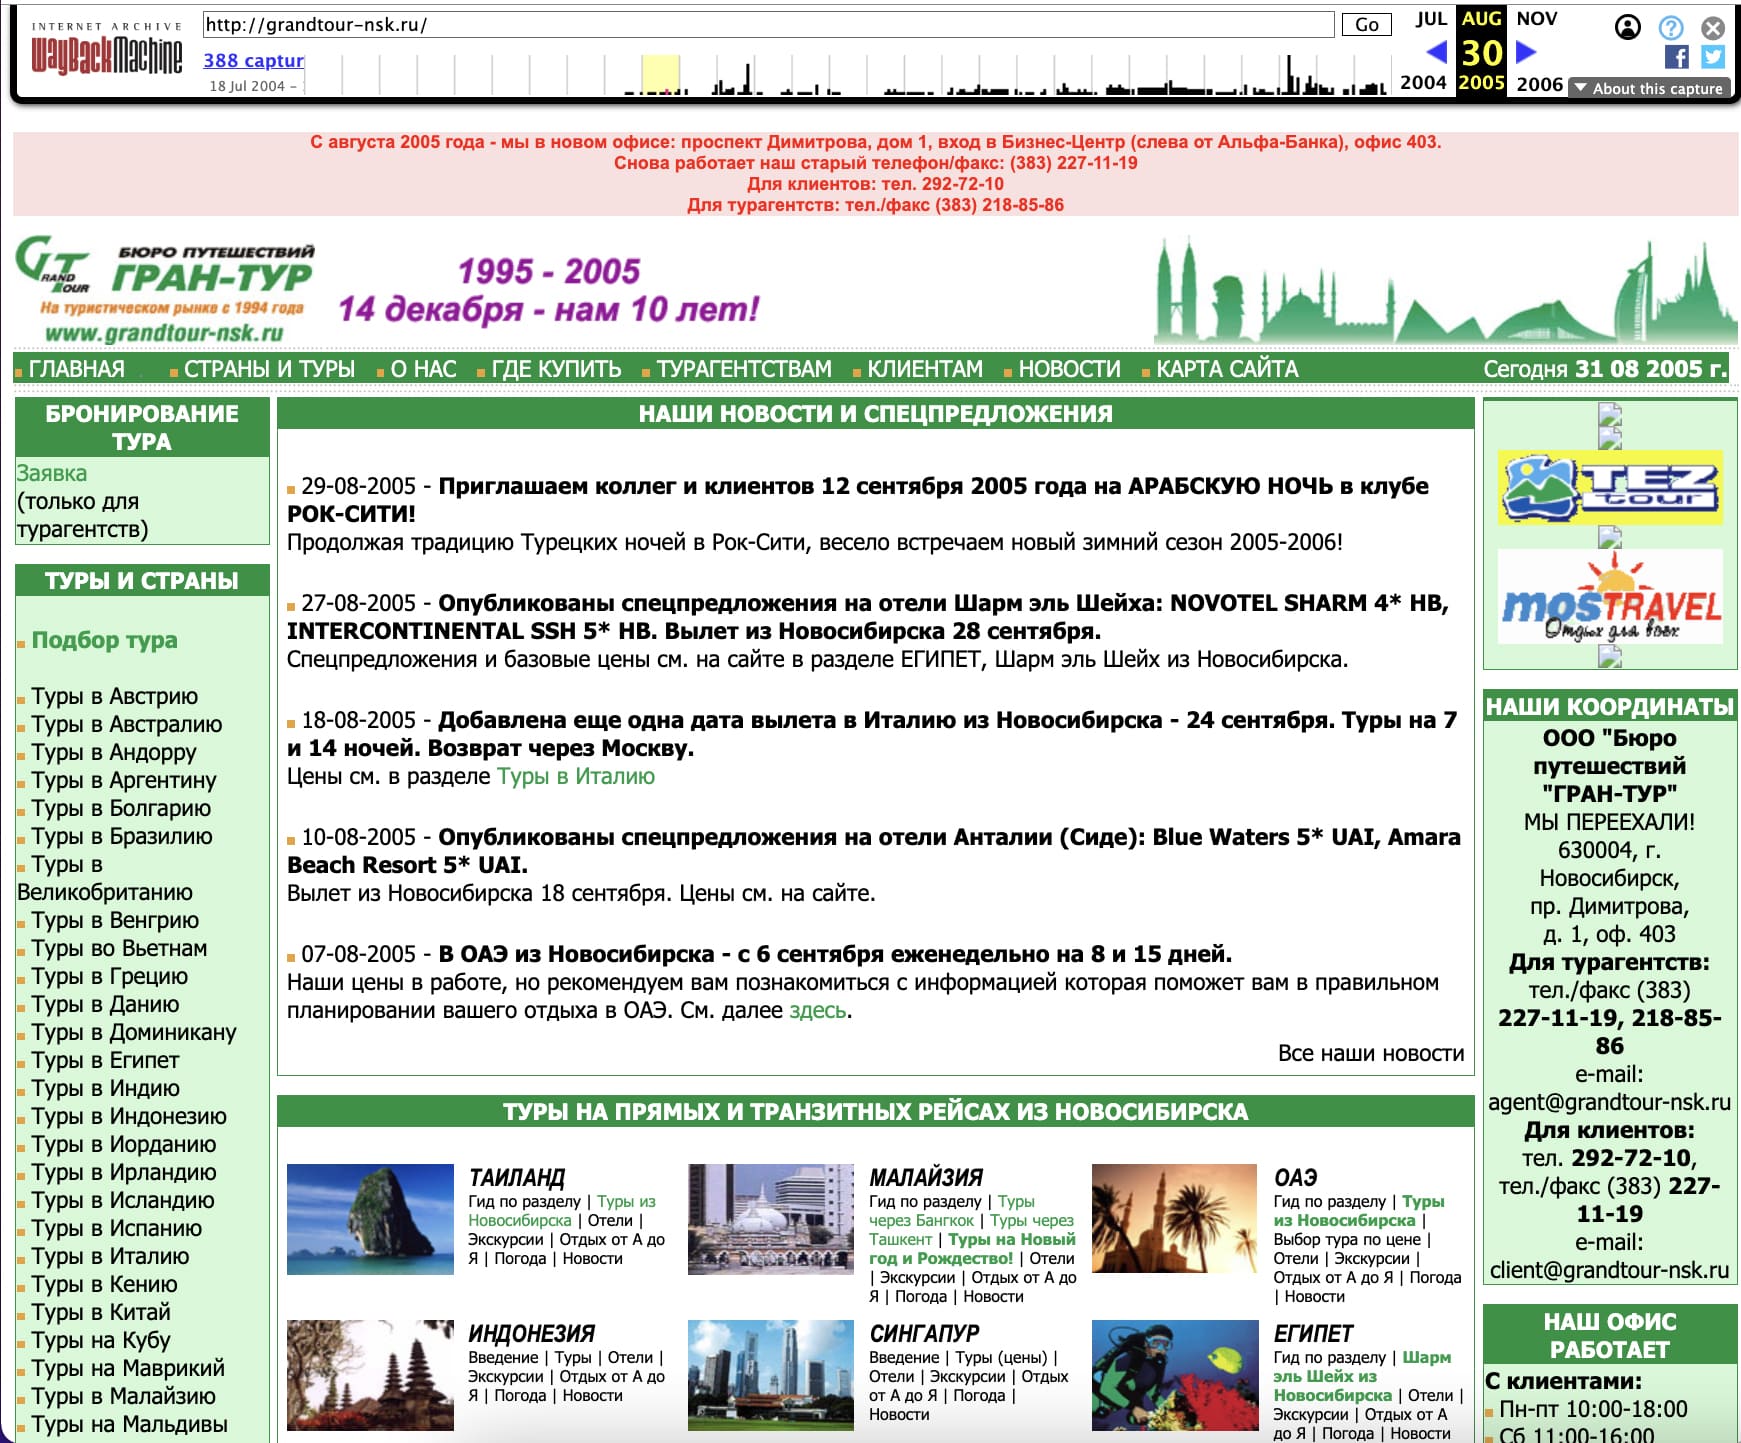Click здесь link in UAE news item
This screenshot has height=1443, width=1741.
point(818,1010)
